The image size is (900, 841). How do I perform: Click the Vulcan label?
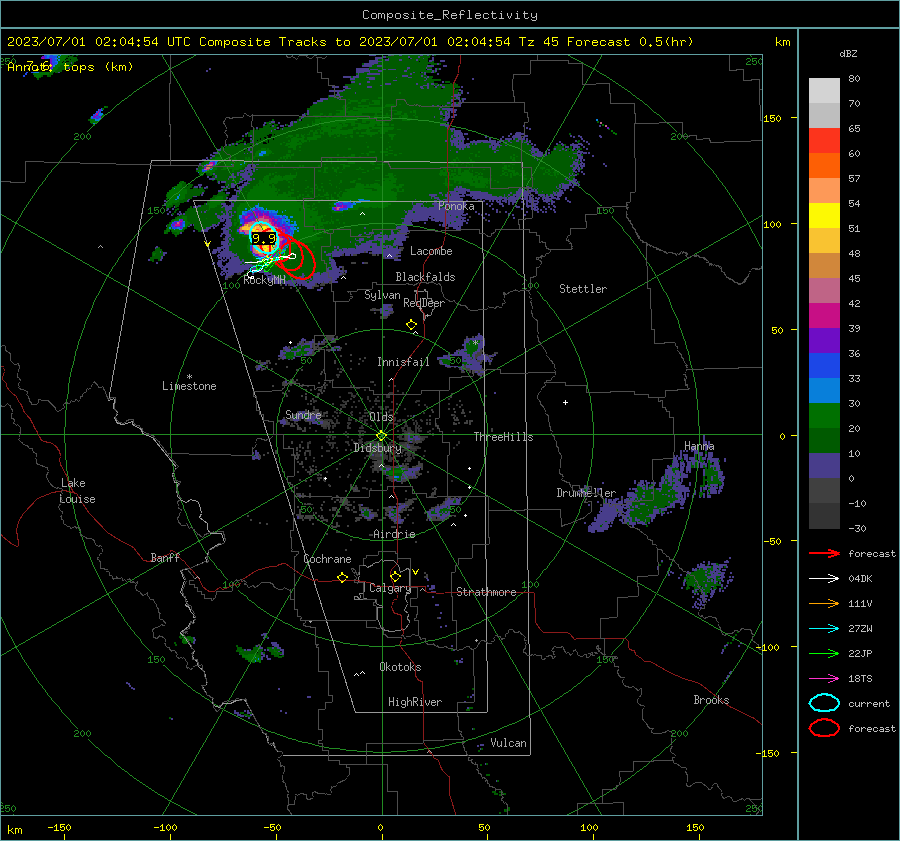click(508, 743)
